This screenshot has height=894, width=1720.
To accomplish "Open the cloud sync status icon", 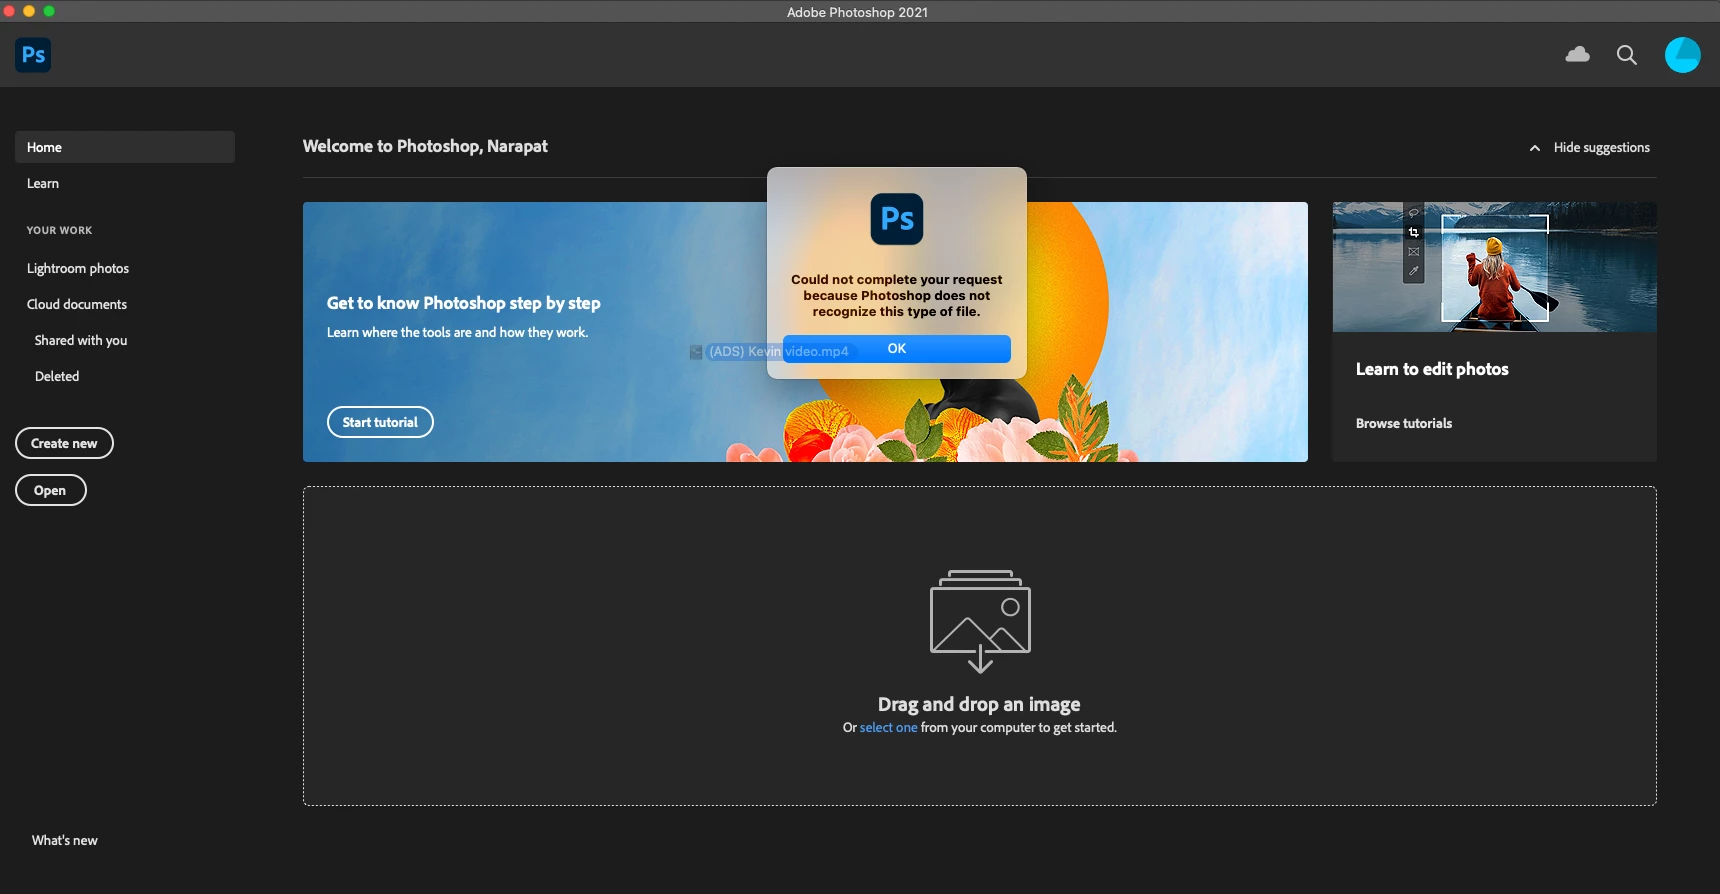I will [x=1578, y=55].
